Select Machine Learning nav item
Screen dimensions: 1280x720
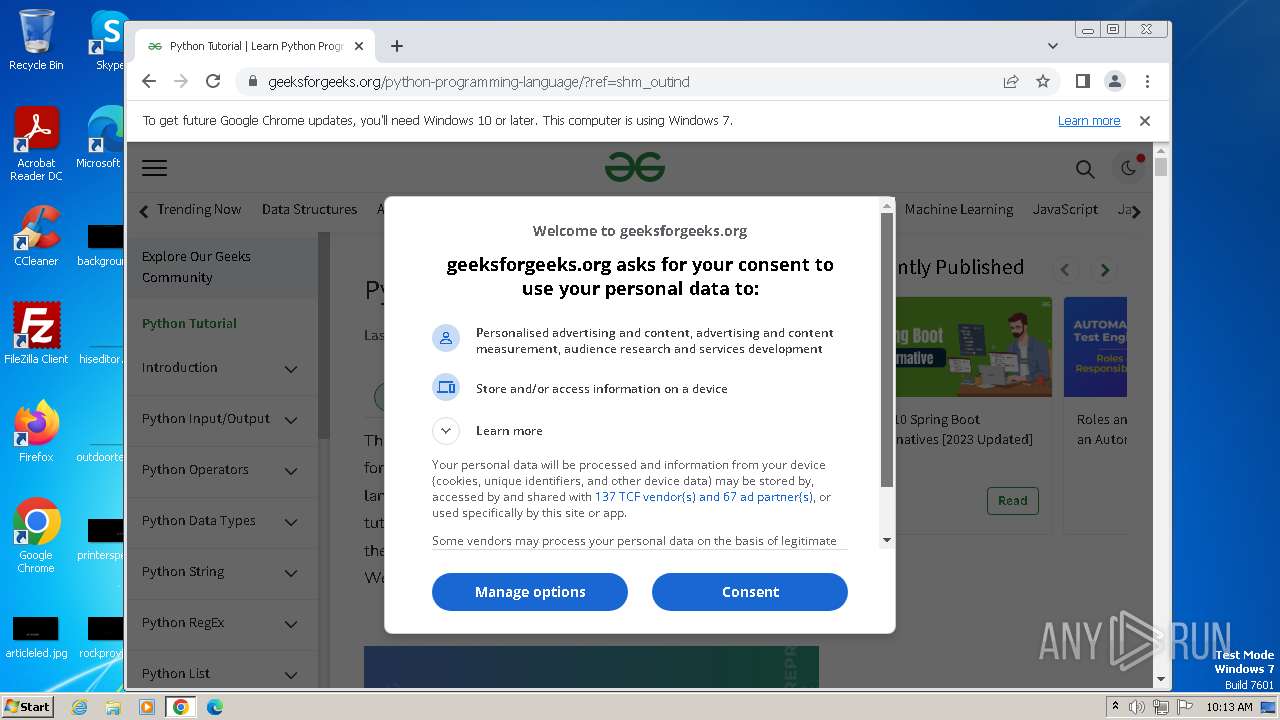coord(959,210)
